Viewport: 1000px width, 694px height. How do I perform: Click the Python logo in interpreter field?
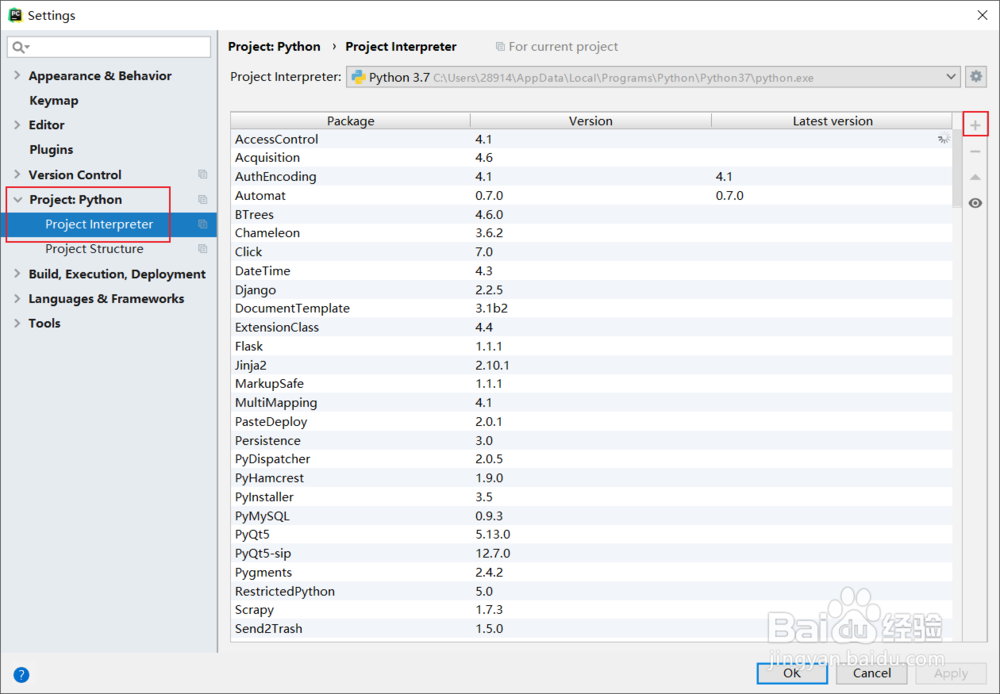pyautogui.click(x=358, y=77)
